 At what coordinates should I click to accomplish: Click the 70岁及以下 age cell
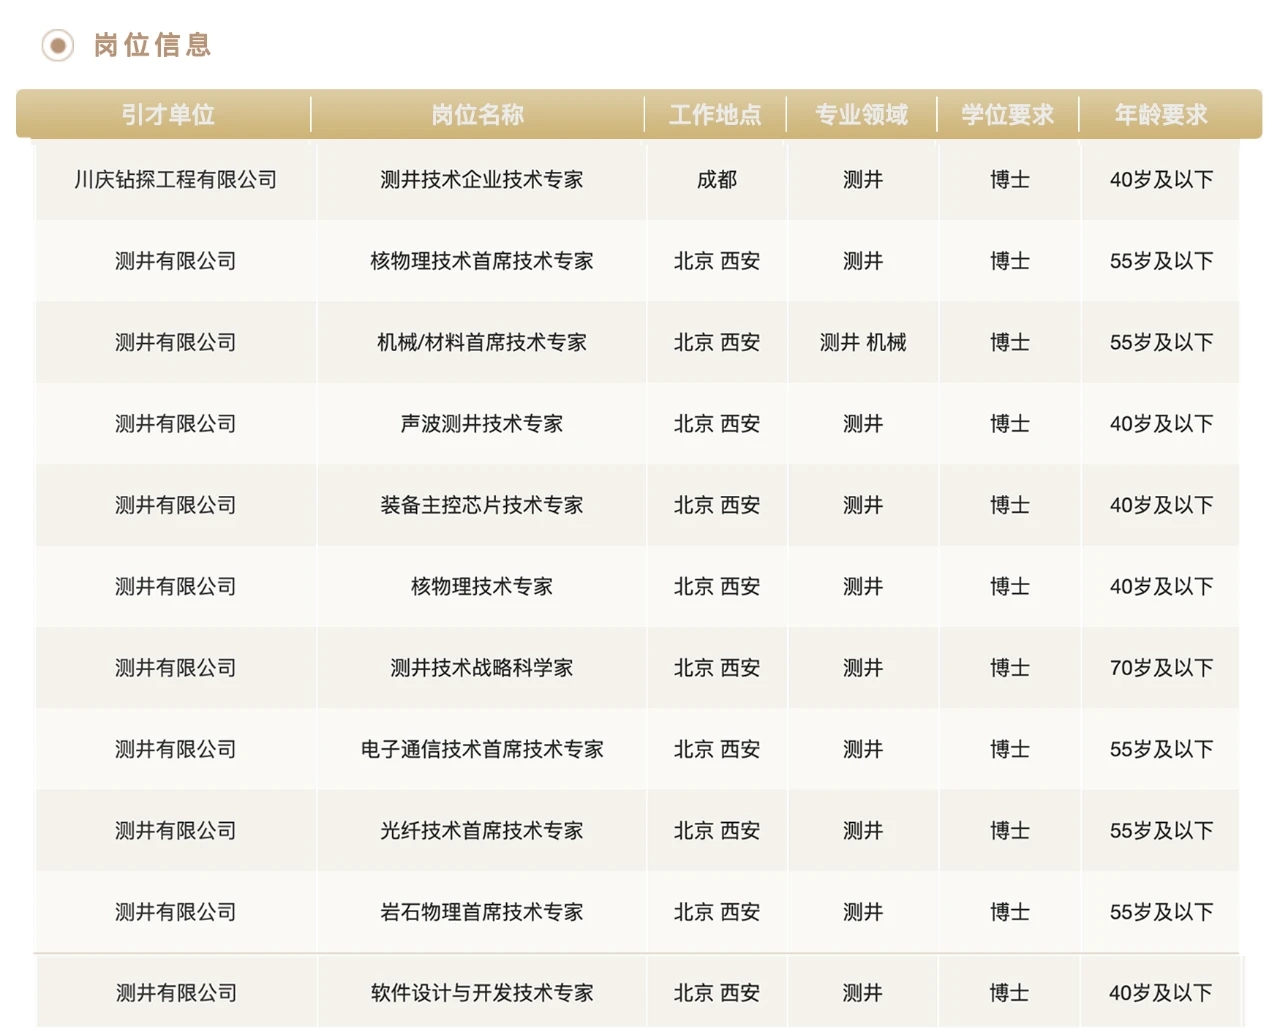pyautogui.click(x=1161, y=668)
